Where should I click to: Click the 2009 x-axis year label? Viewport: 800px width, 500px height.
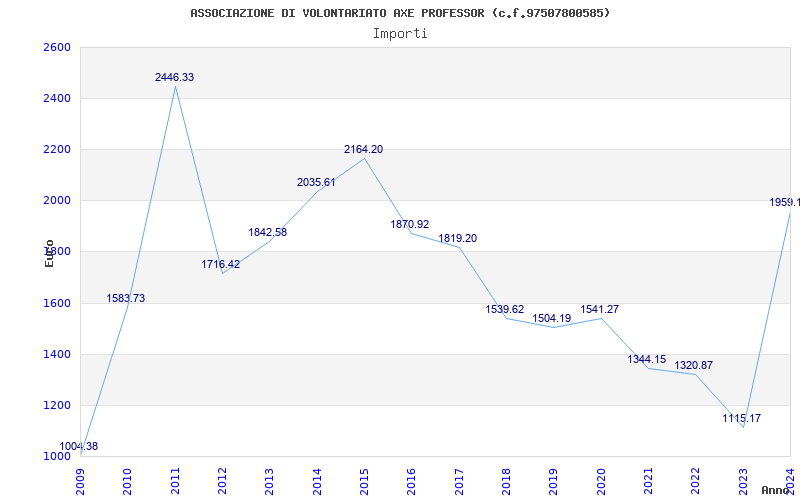[81, 482]
